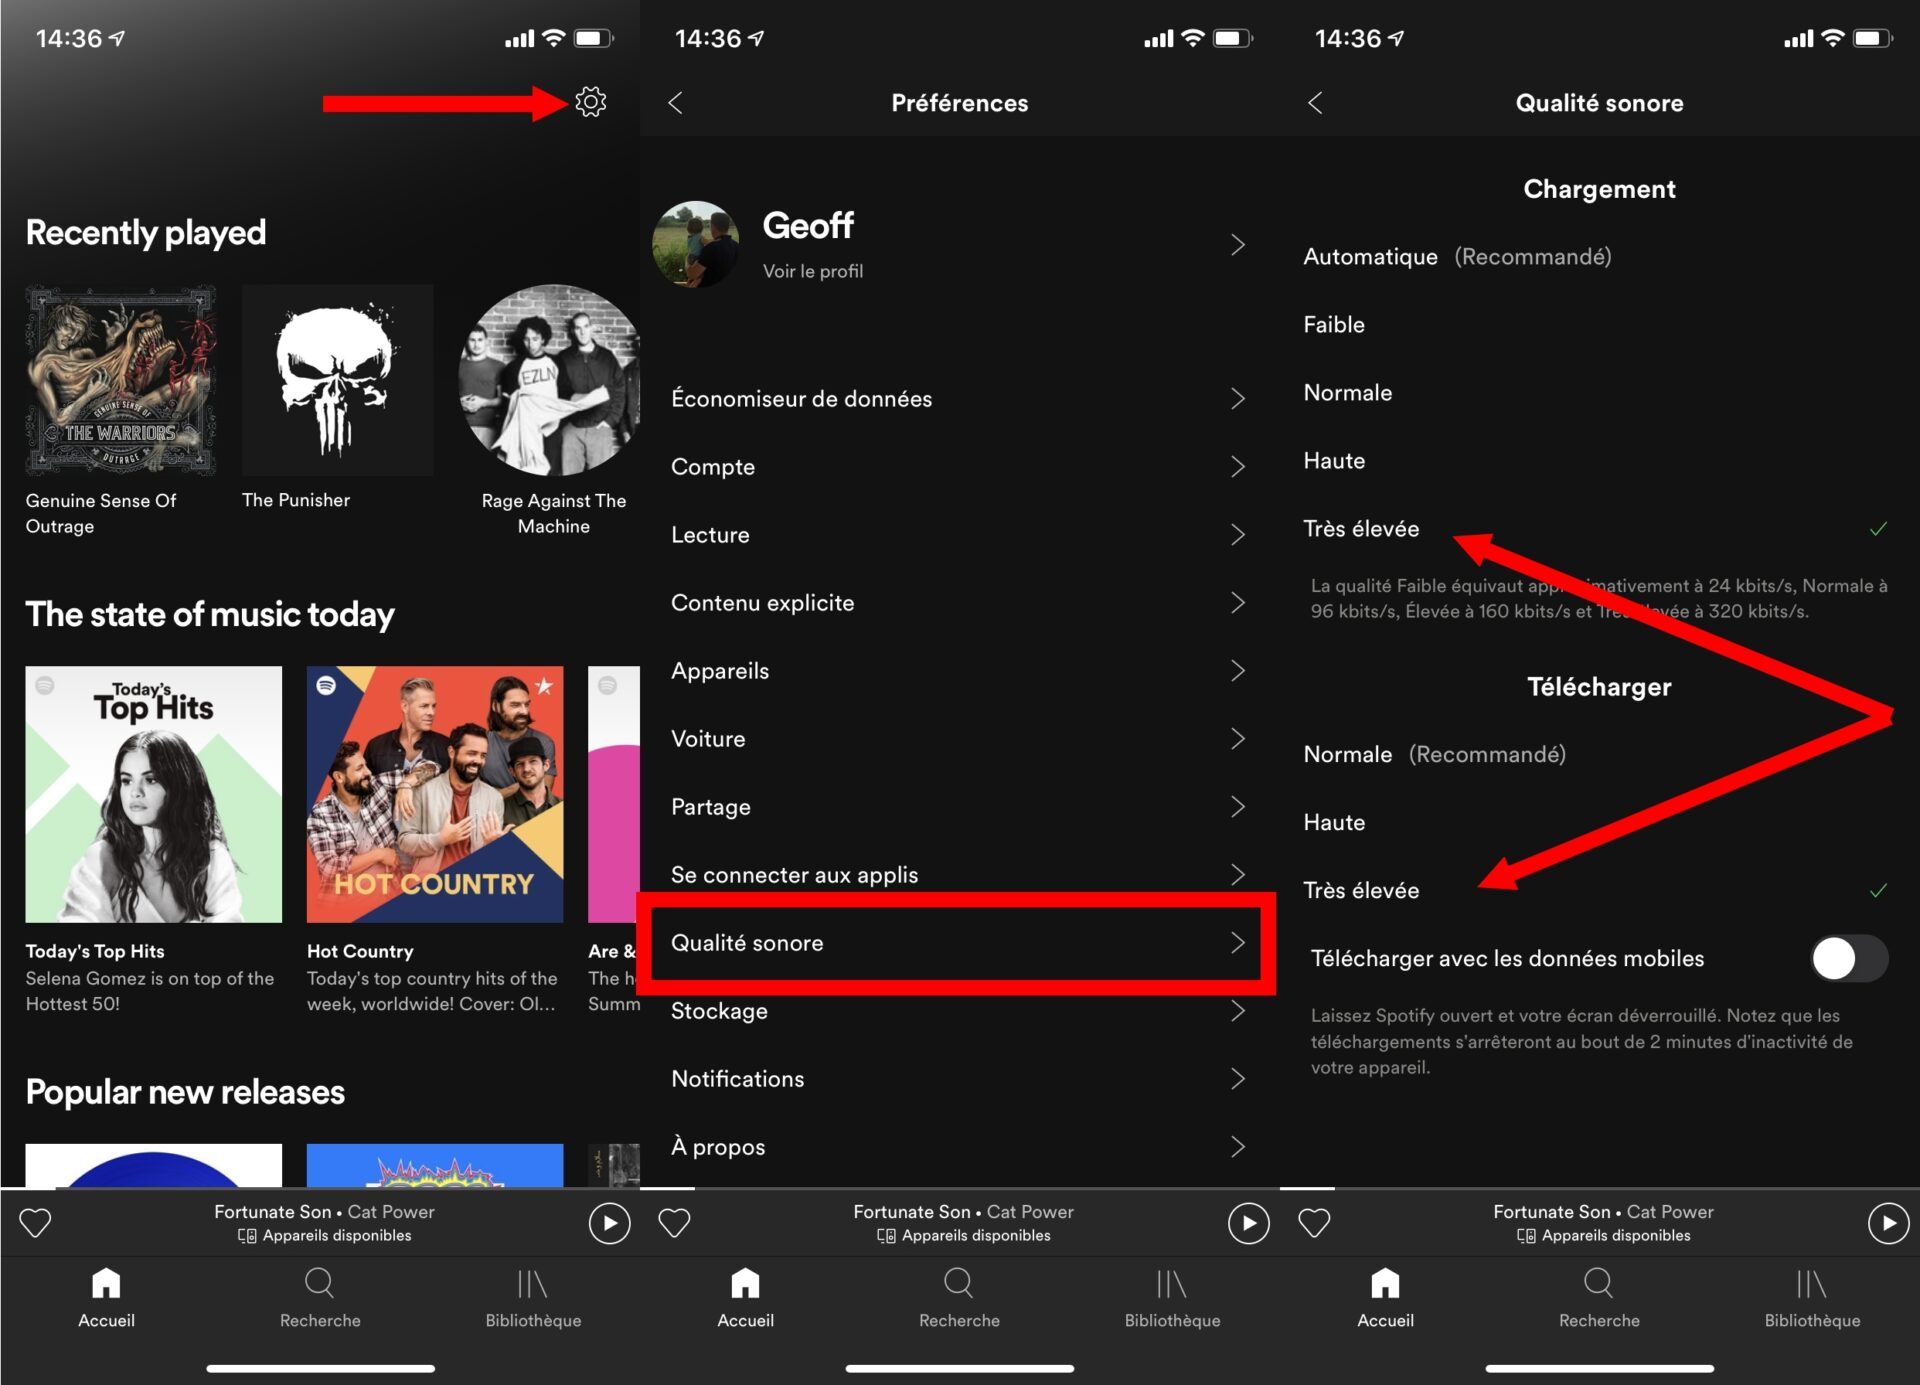Image resolution: width=1920 pixels, height=1385 pixels.
Task: Open Appareils disponibles on the Préférences screen
Action: [964, 1235]
